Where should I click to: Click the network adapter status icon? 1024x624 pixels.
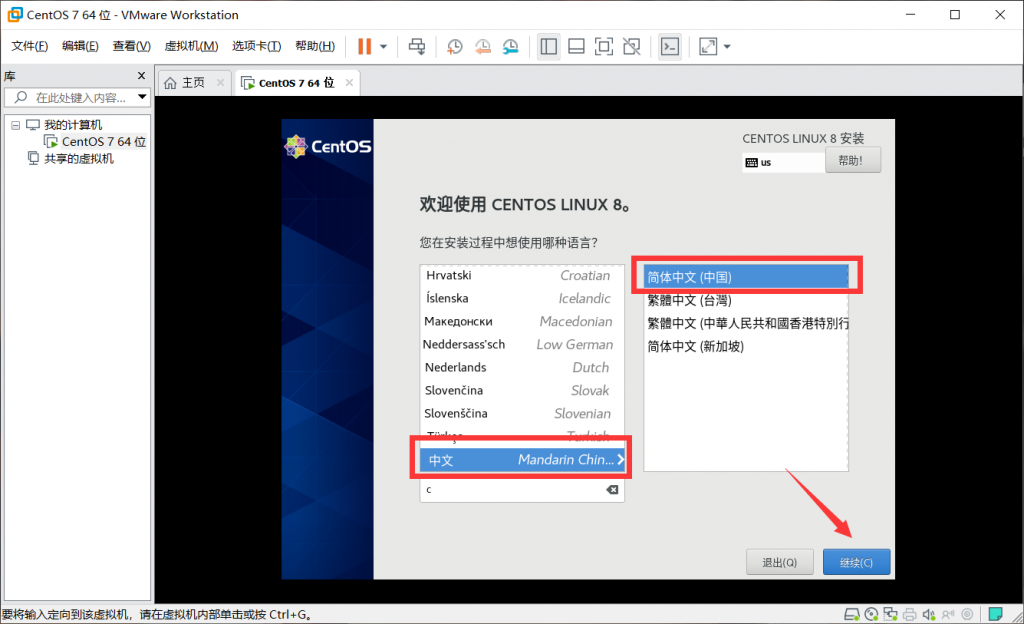(x=891, y=614)
